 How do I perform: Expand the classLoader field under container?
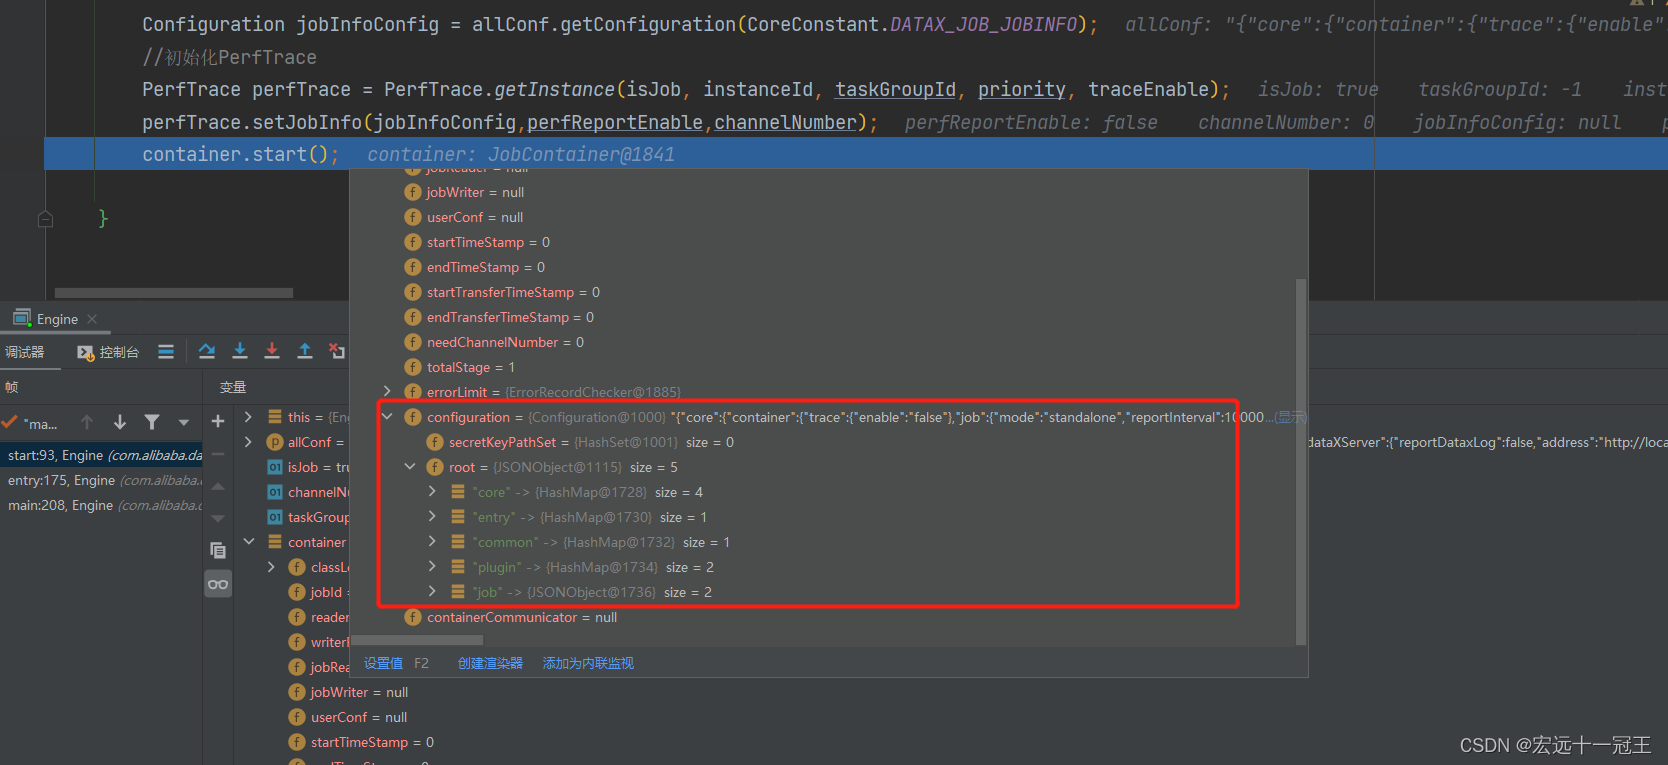(x=271, y=567)
